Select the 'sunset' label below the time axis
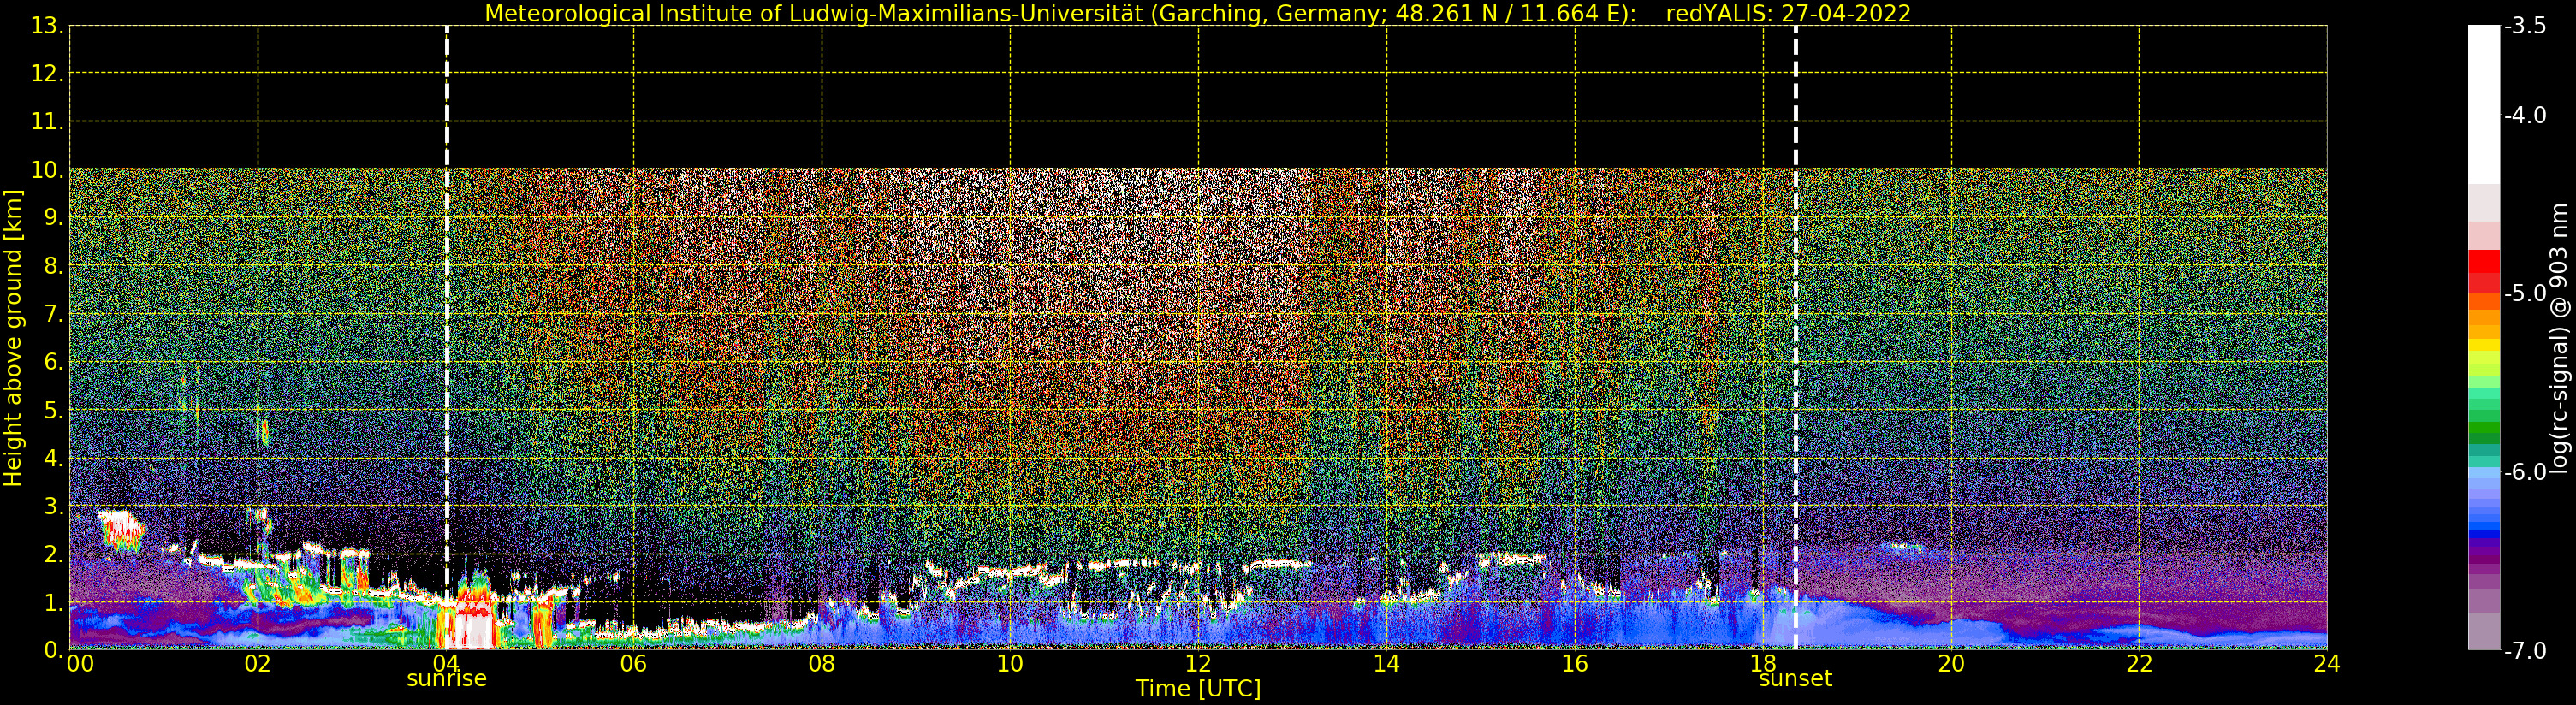 click(x=1795, y=679)
